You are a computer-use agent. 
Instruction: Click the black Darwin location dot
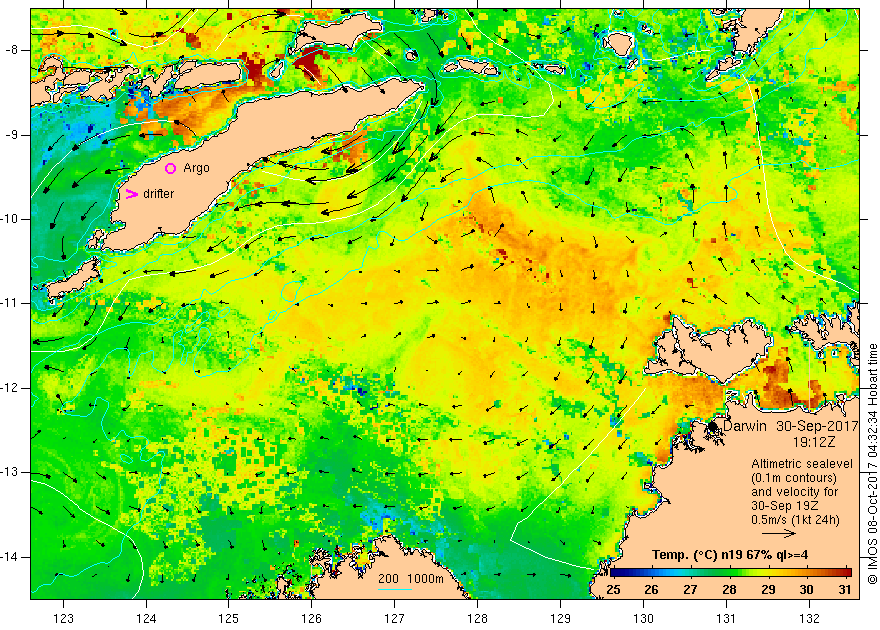click(x=713, y=426)
